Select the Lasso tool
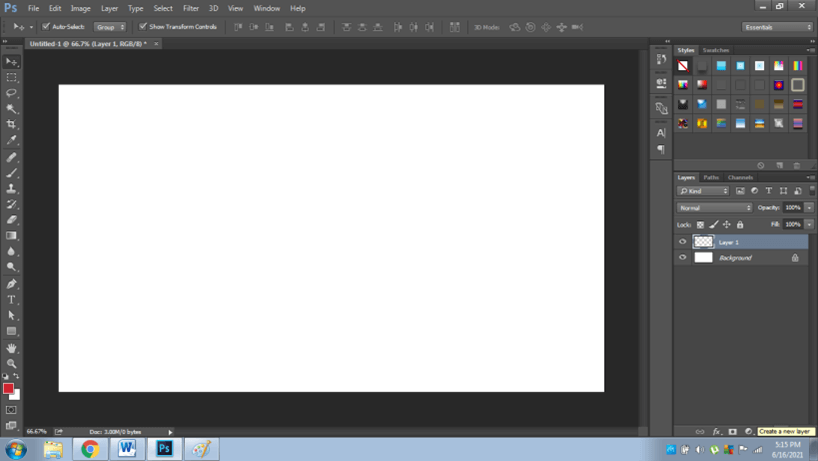 12,93
